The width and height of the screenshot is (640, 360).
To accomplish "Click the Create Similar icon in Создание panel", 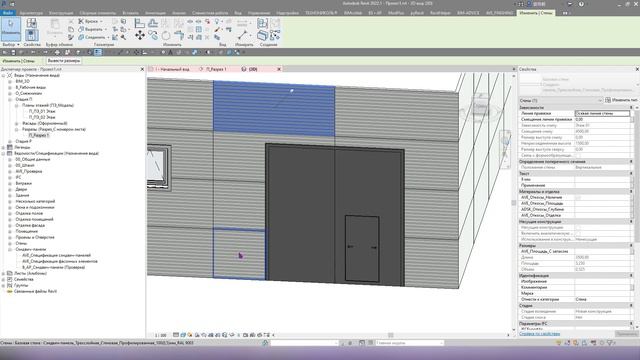I will pos(275,36).
